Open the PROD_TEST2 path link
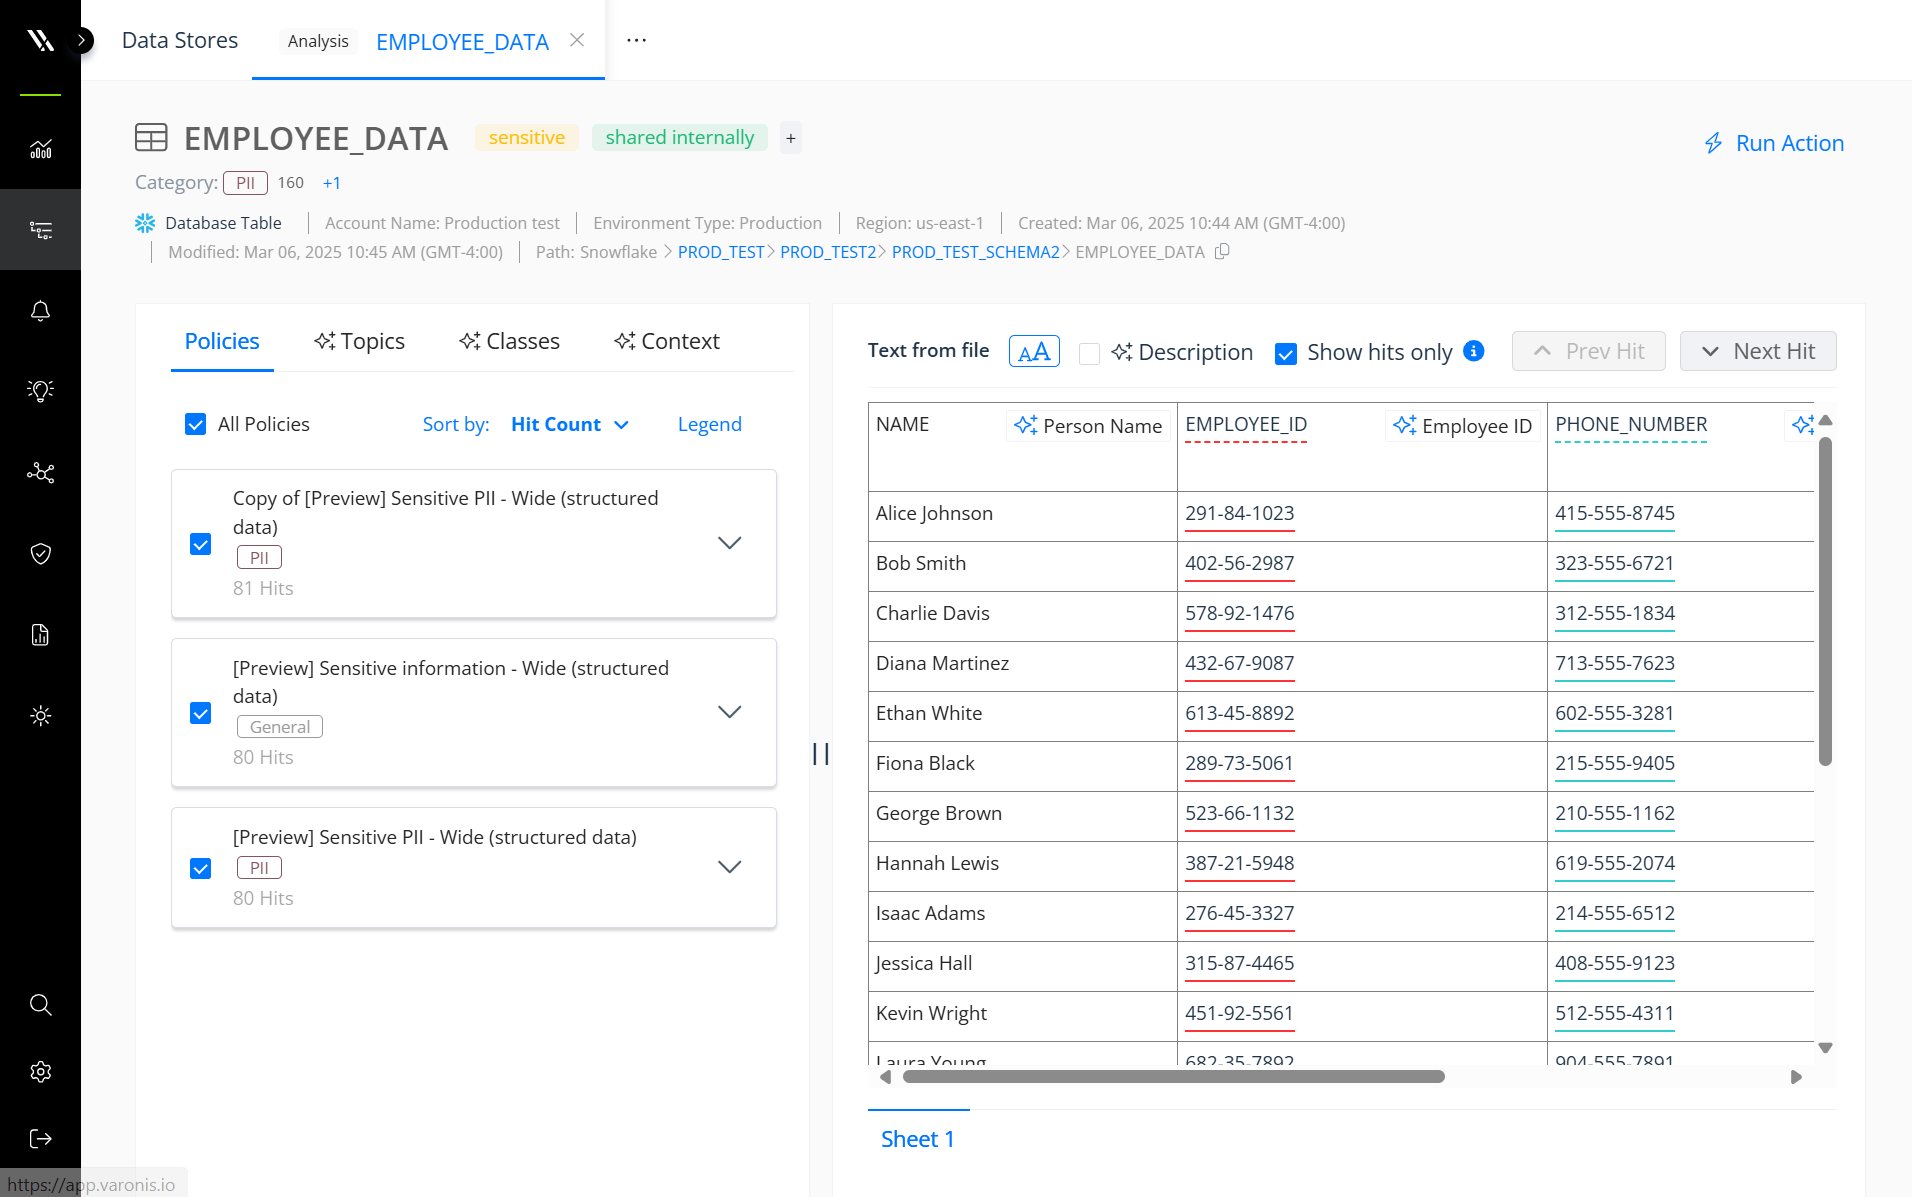This screenshot has width=1912, height=1197. click(x=828, y=252)
